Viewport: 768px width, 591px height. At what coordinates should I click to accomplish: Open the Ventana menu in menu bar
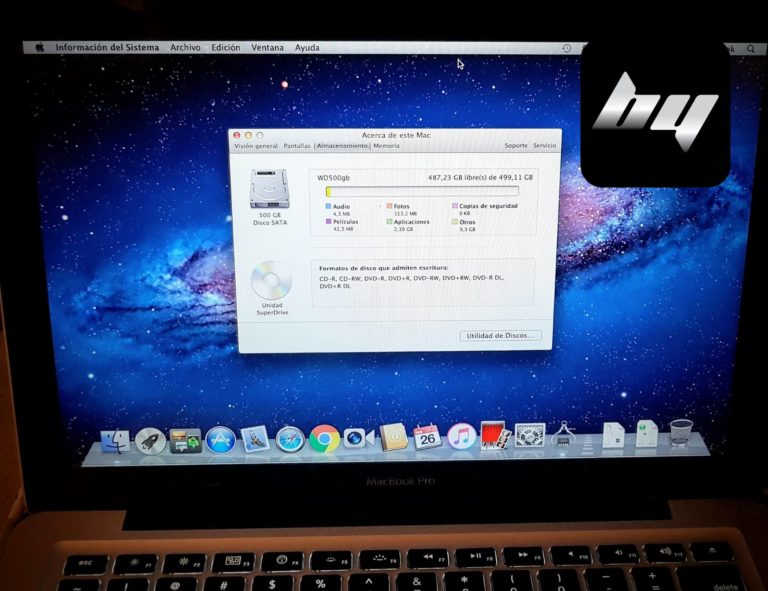click(x=267, y=47)
